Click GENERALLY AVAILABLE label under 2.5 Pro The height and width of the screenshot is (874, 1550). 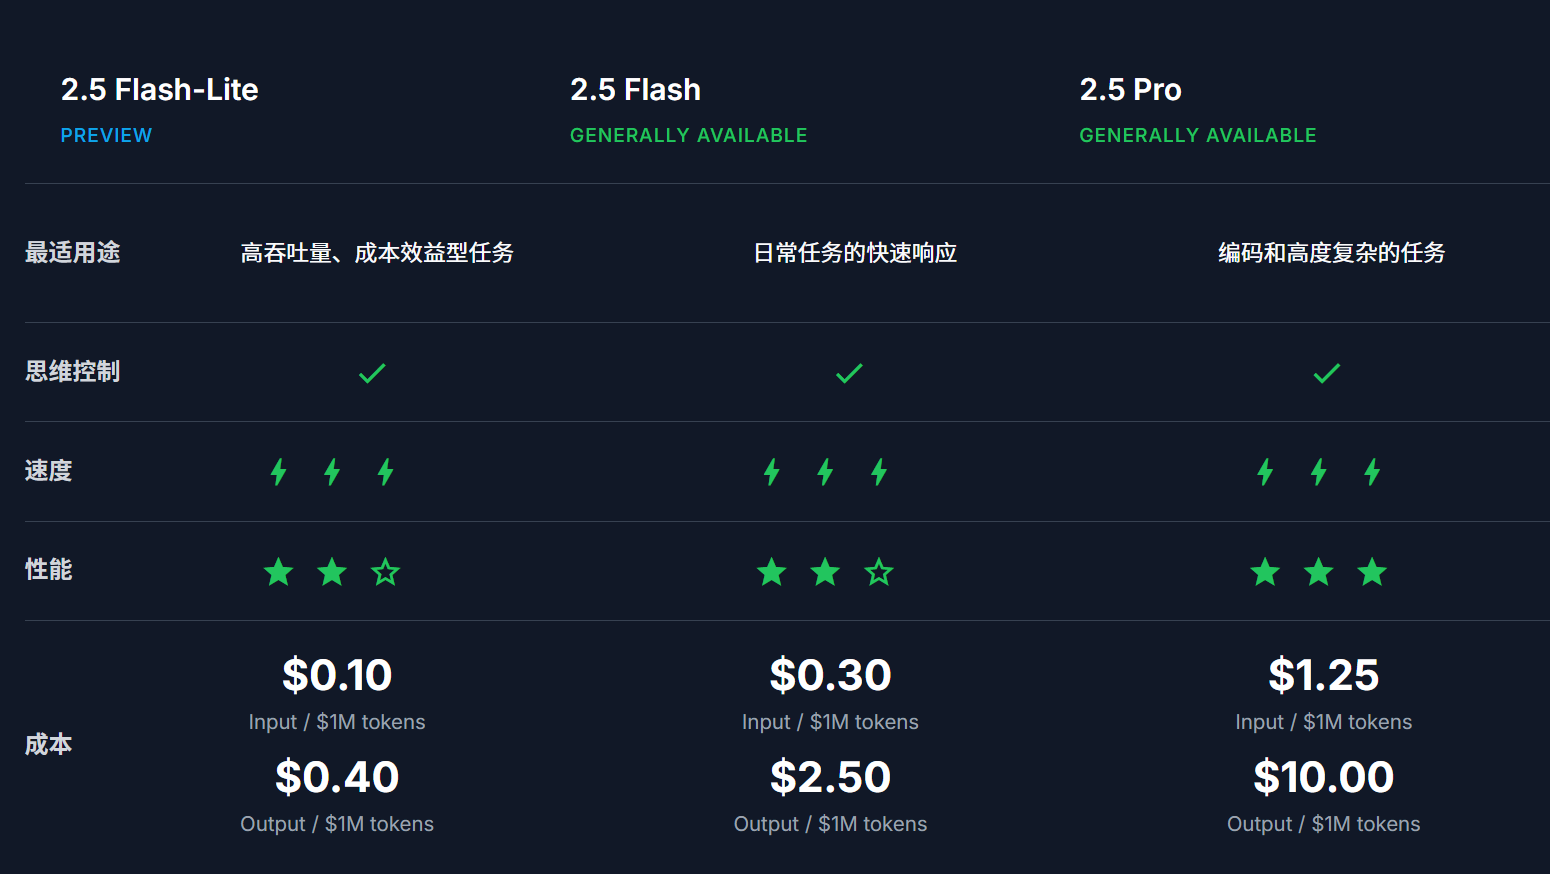(1198, 135)
